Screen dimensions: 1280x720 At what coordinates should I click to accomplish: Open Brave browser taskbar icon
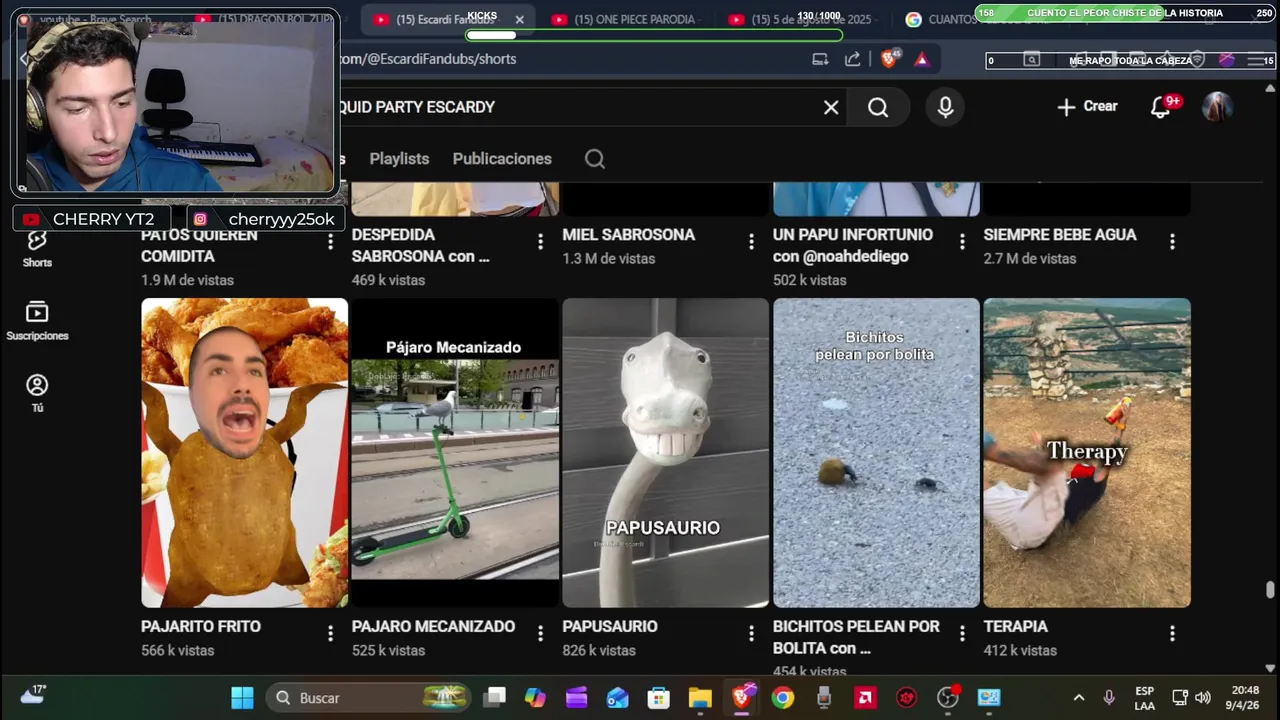pos(742,697)
